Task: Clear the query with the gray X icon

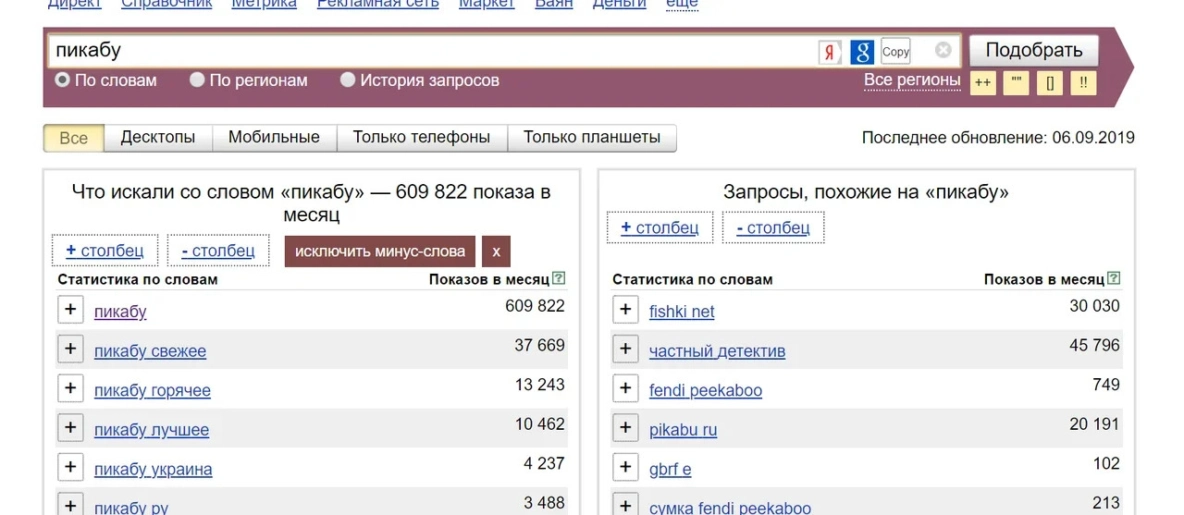Action: click(x=943, y=50)
